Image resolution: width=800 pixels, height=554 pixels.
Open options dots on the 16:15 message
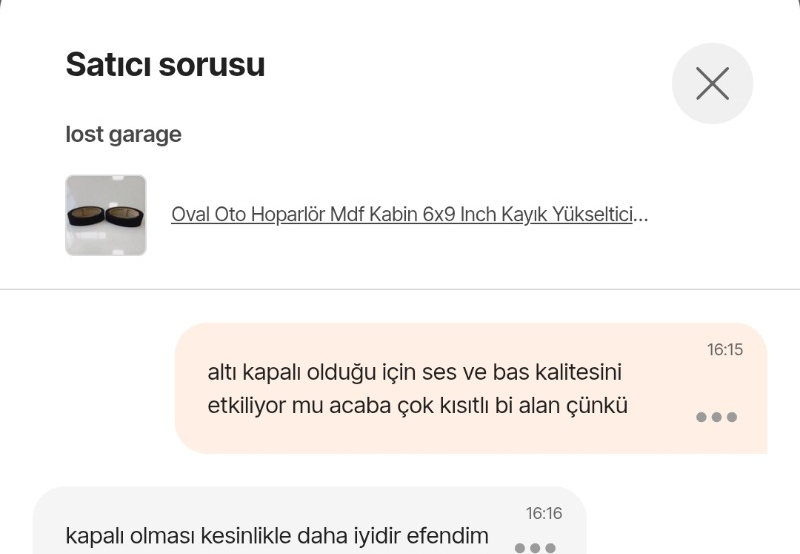click(716, 417)
